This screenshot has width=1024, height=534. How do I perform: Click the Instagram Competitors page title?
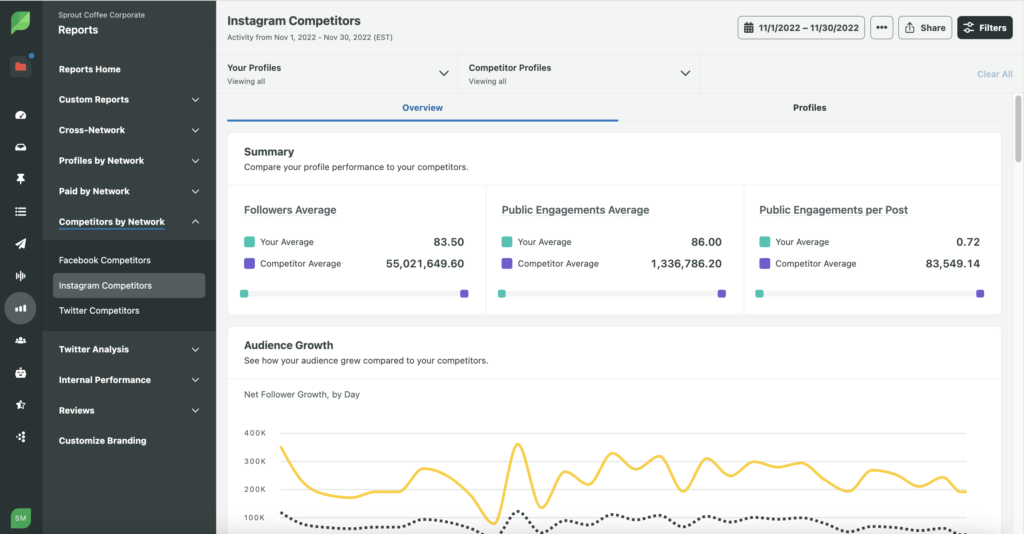click(294, 21)
